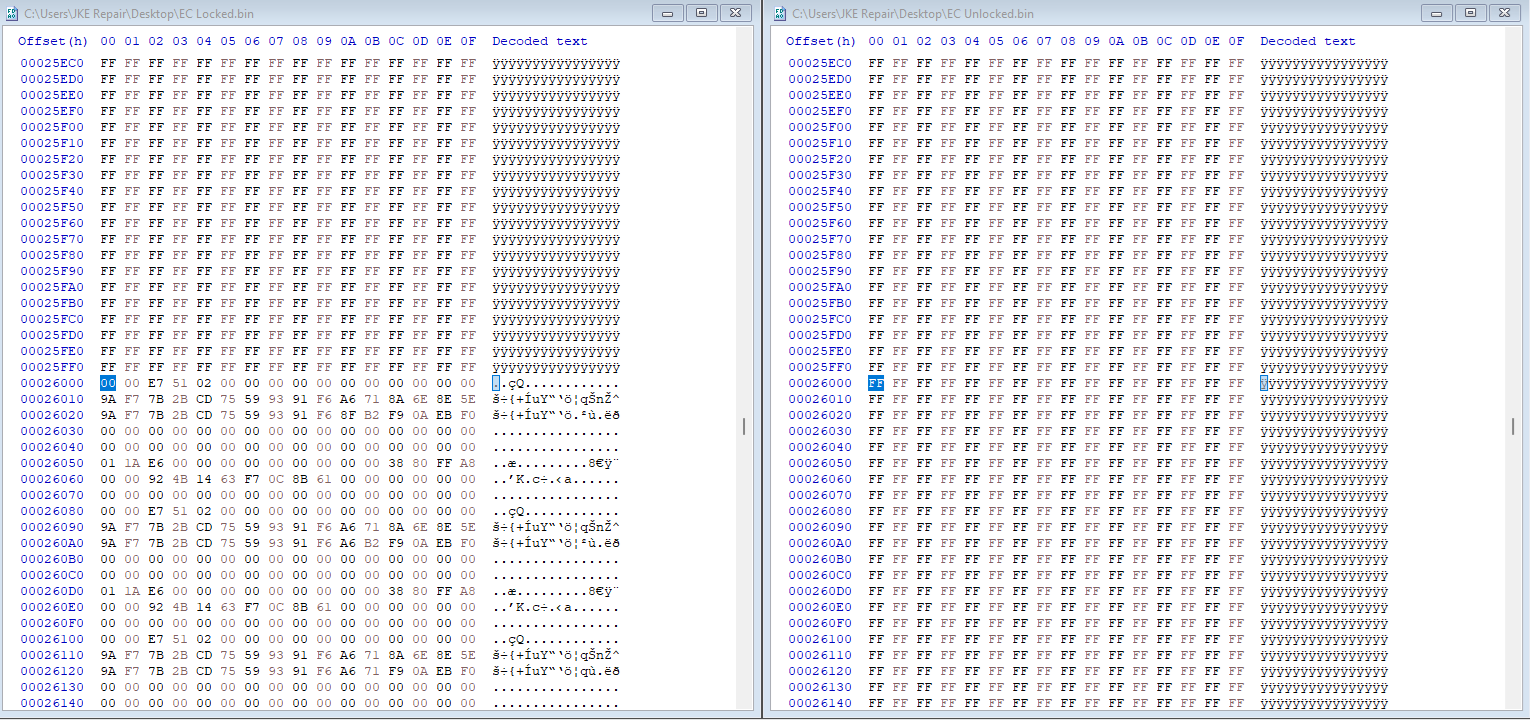The image size is (1530, 721).
Task: Maximize the EC Locked.bin window
Action: point(701,13)
